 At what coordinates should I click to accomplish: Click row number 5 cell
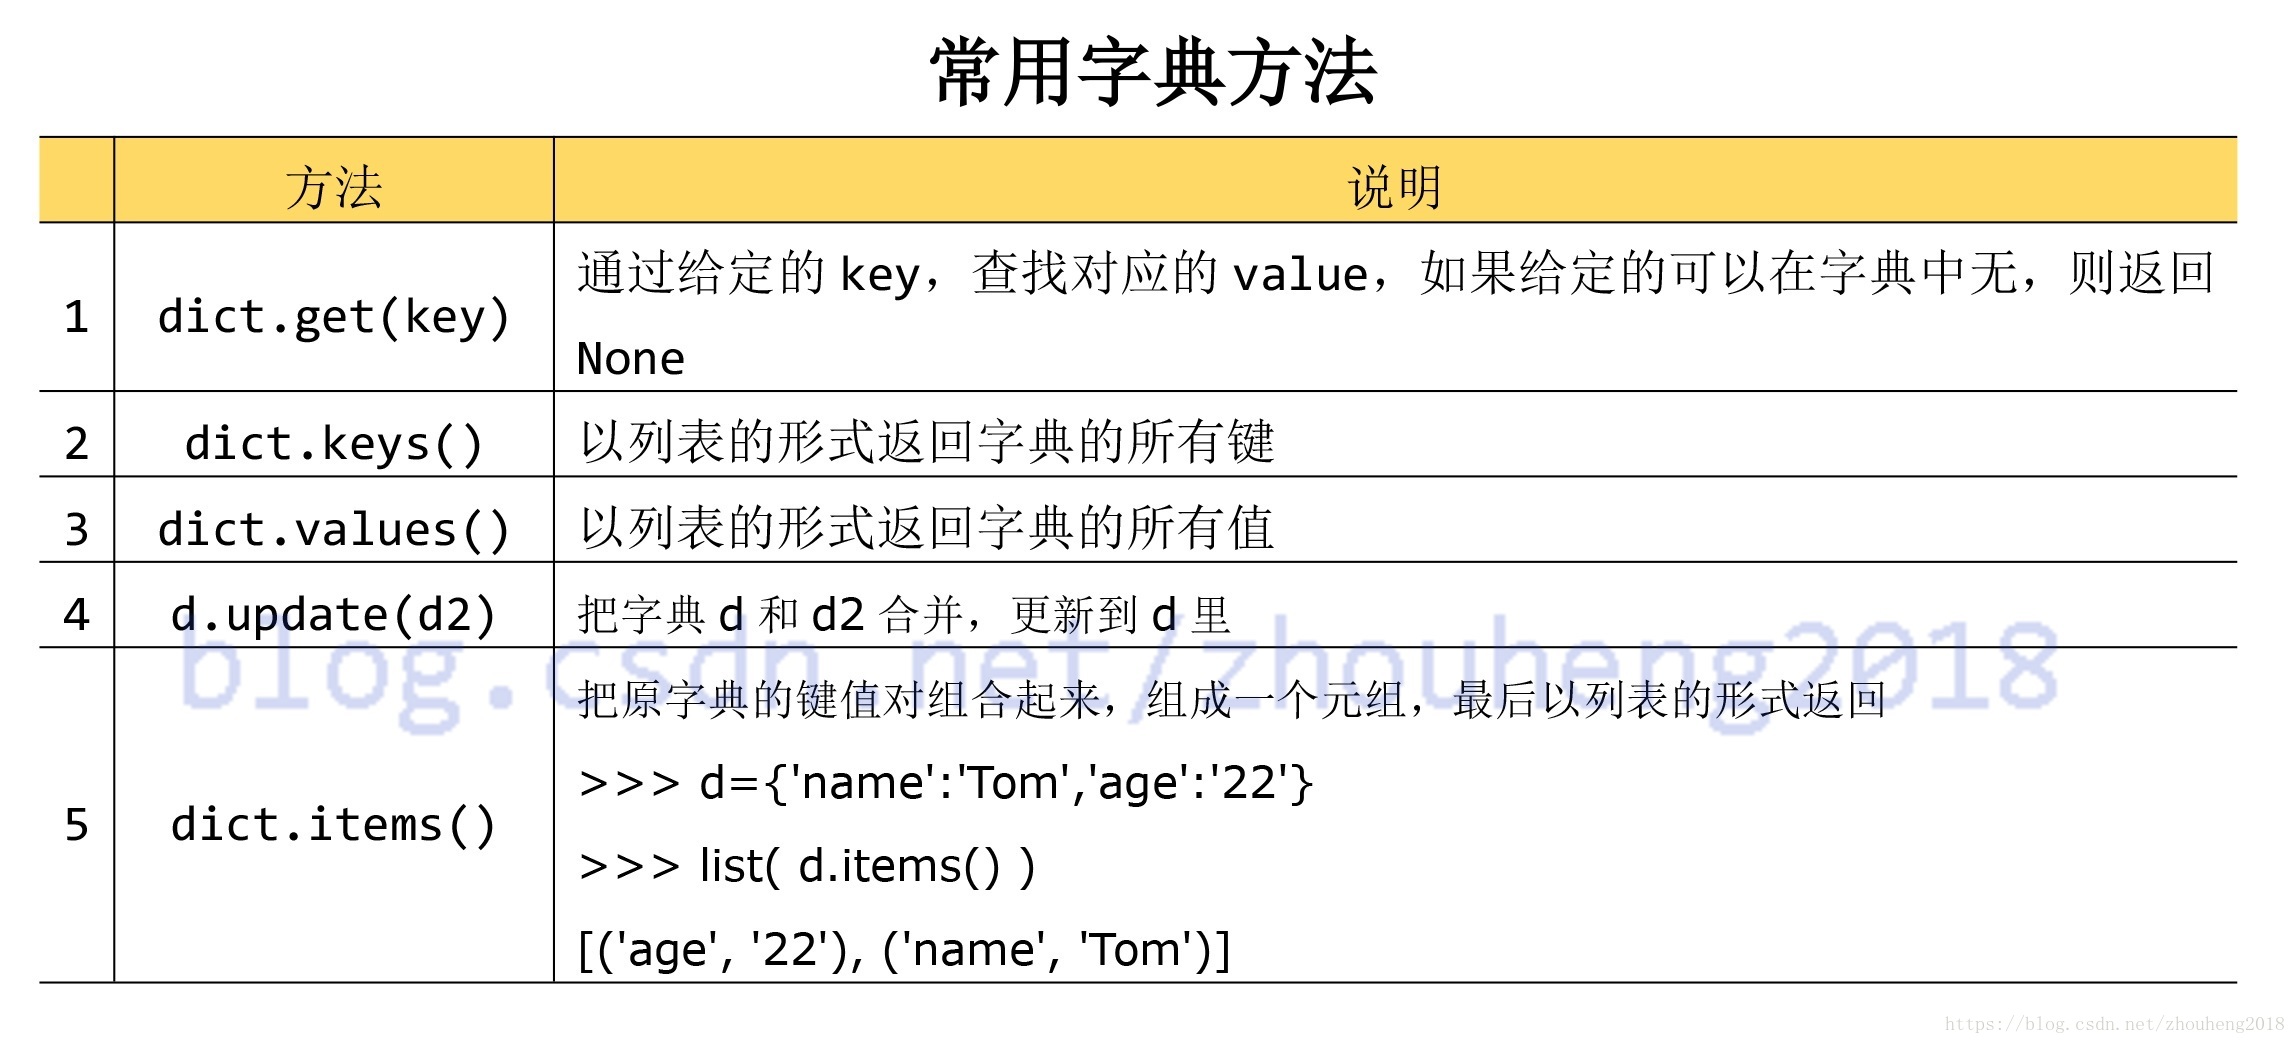(76, 825)
